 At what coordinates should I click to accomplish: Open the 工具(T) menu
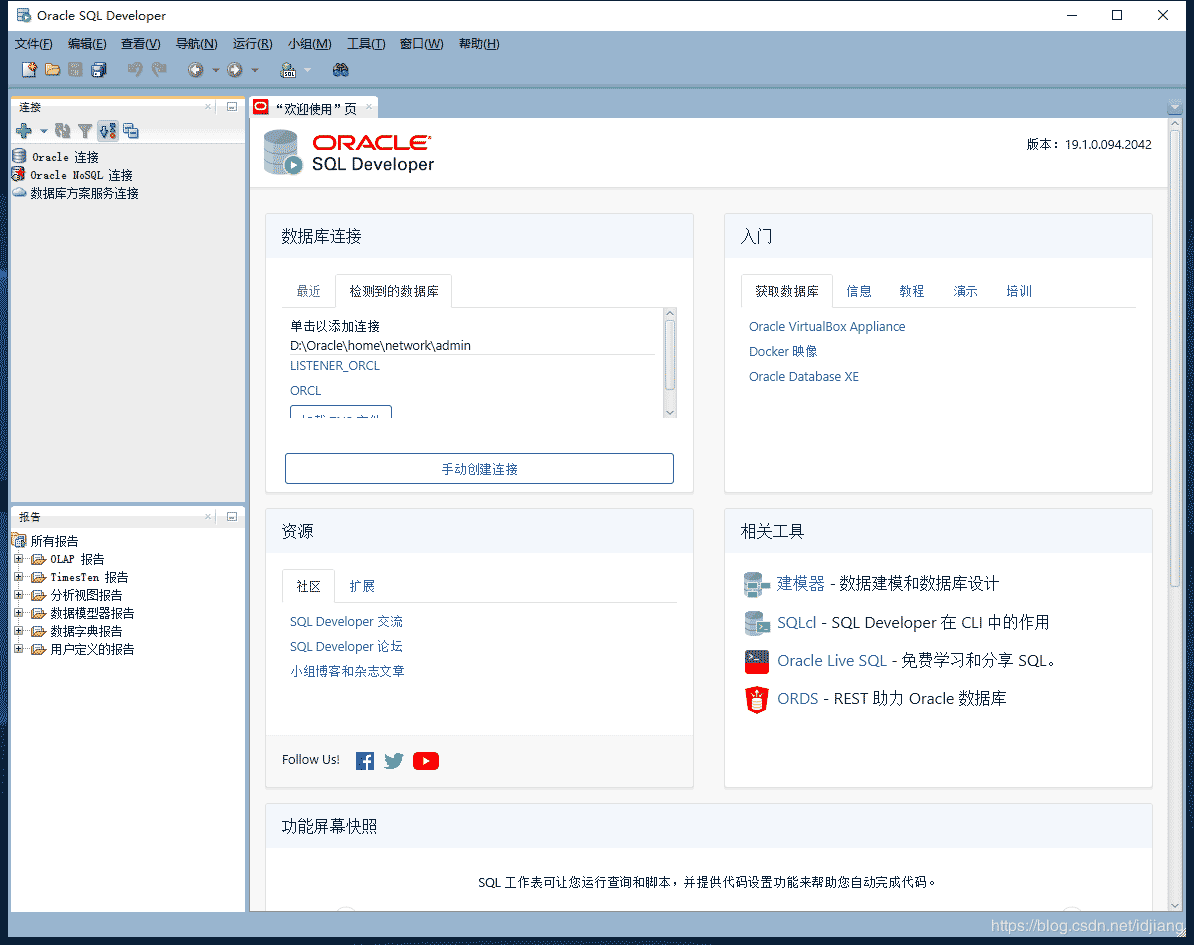coord(366,44)
